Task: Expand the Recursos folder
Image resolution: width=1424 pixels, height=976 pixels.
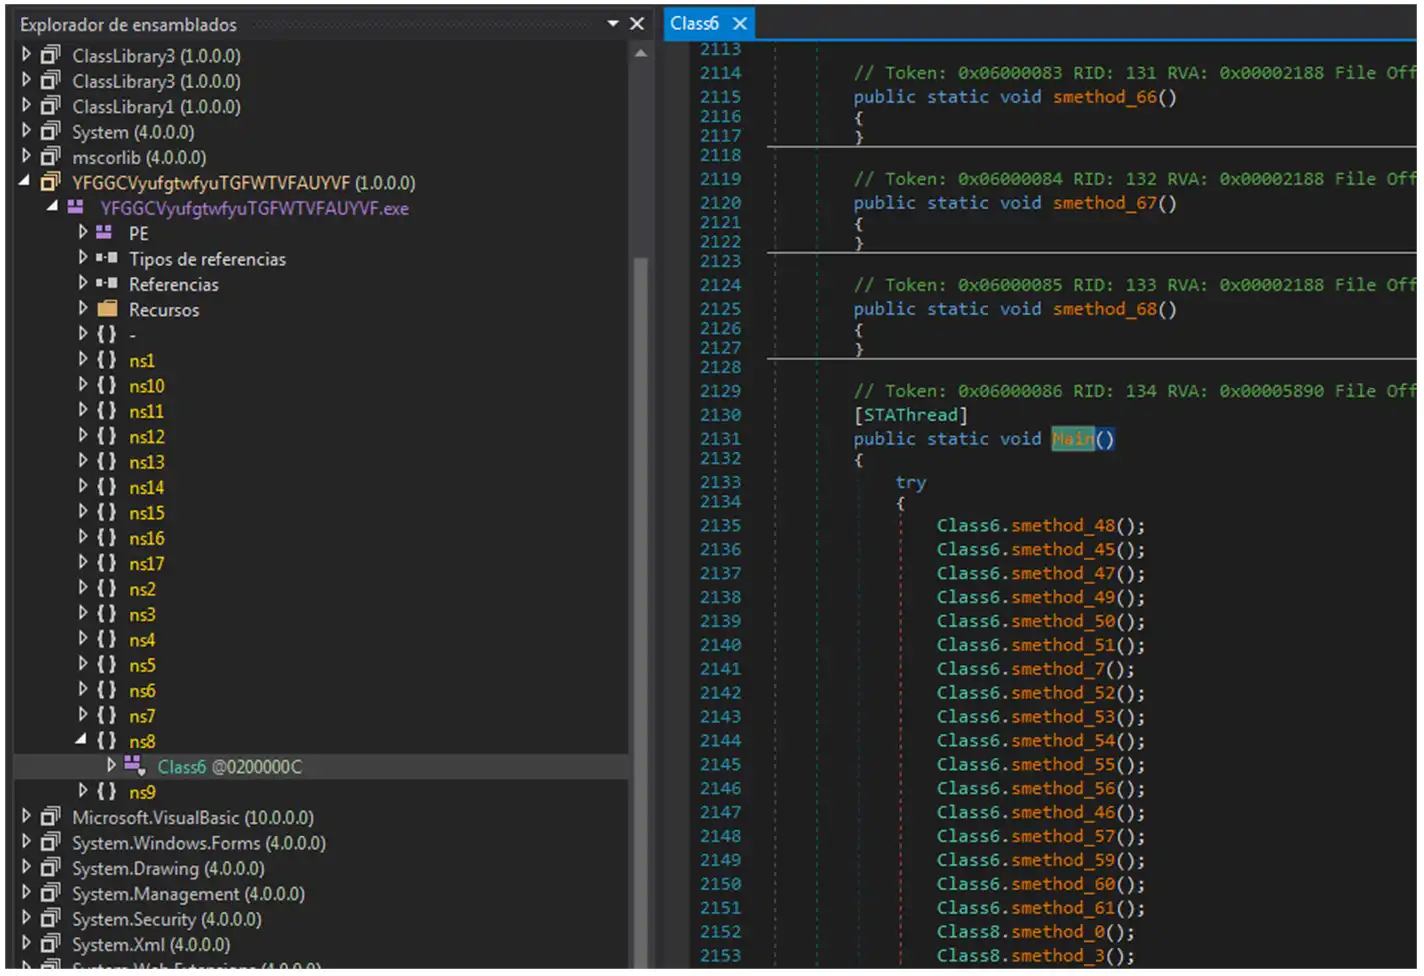Action: (83, 309)
